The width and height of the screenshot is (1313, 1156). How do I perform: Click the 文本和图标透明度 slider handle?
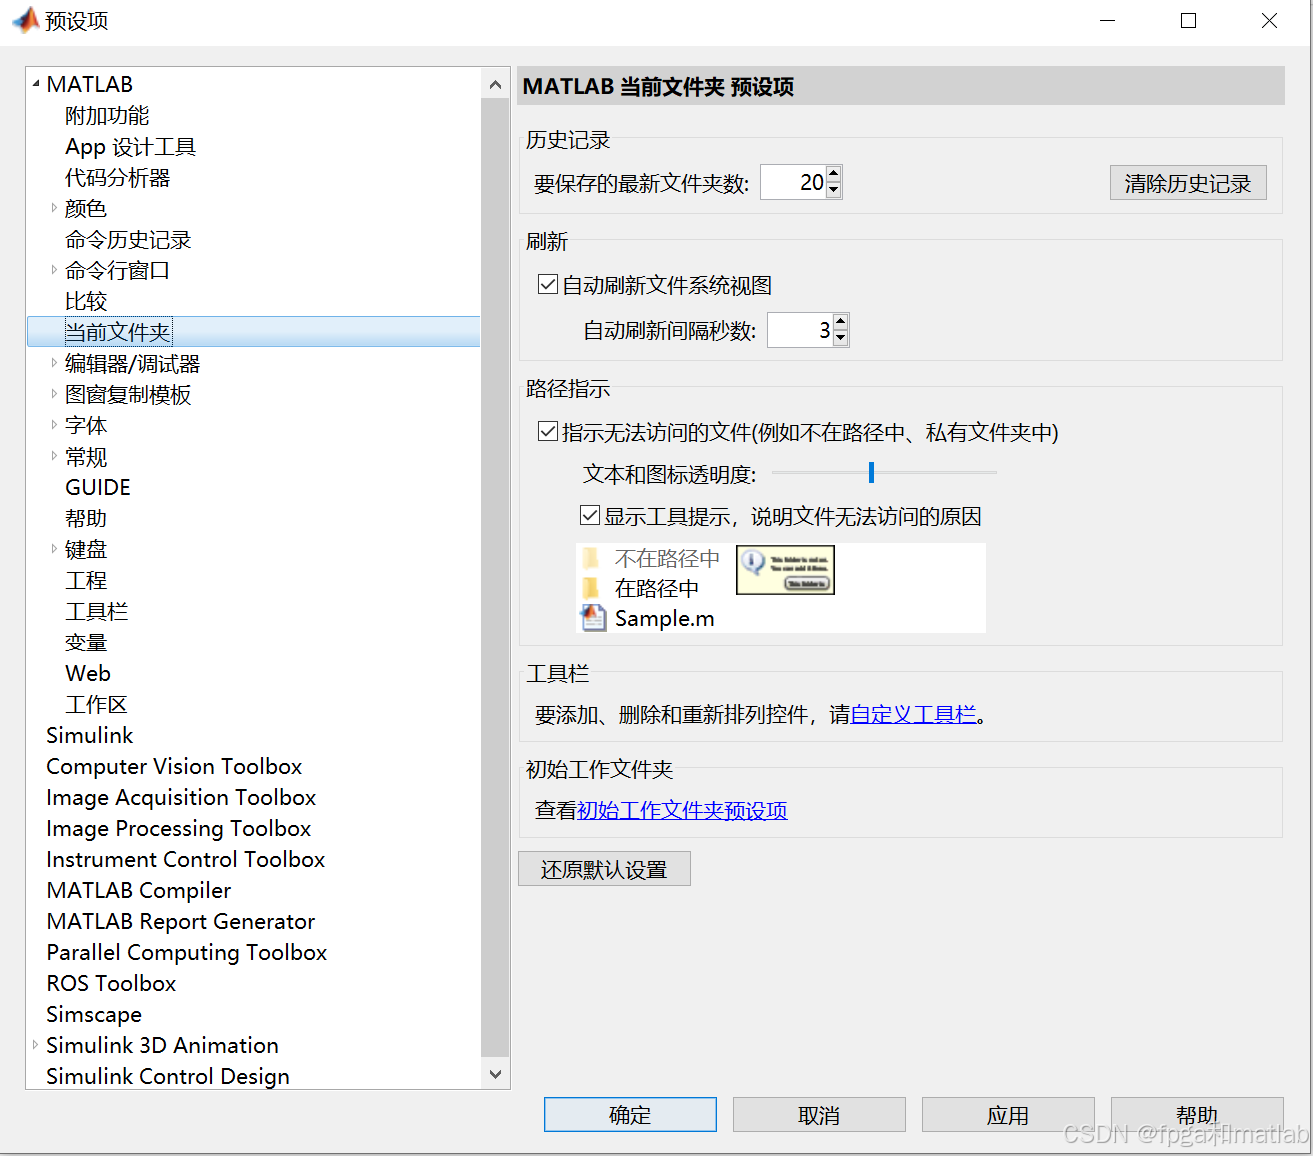tap(872, 472)
